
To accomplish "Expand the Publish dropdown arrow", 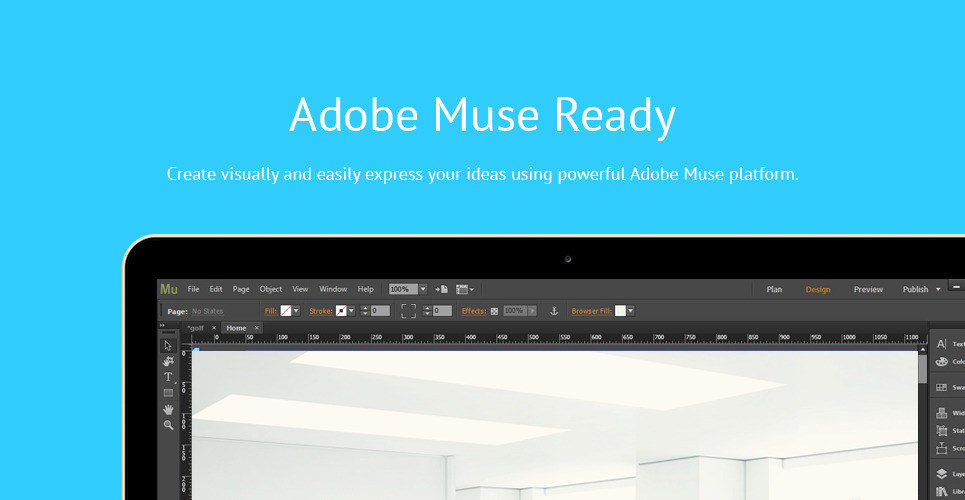I will point(938,289).
